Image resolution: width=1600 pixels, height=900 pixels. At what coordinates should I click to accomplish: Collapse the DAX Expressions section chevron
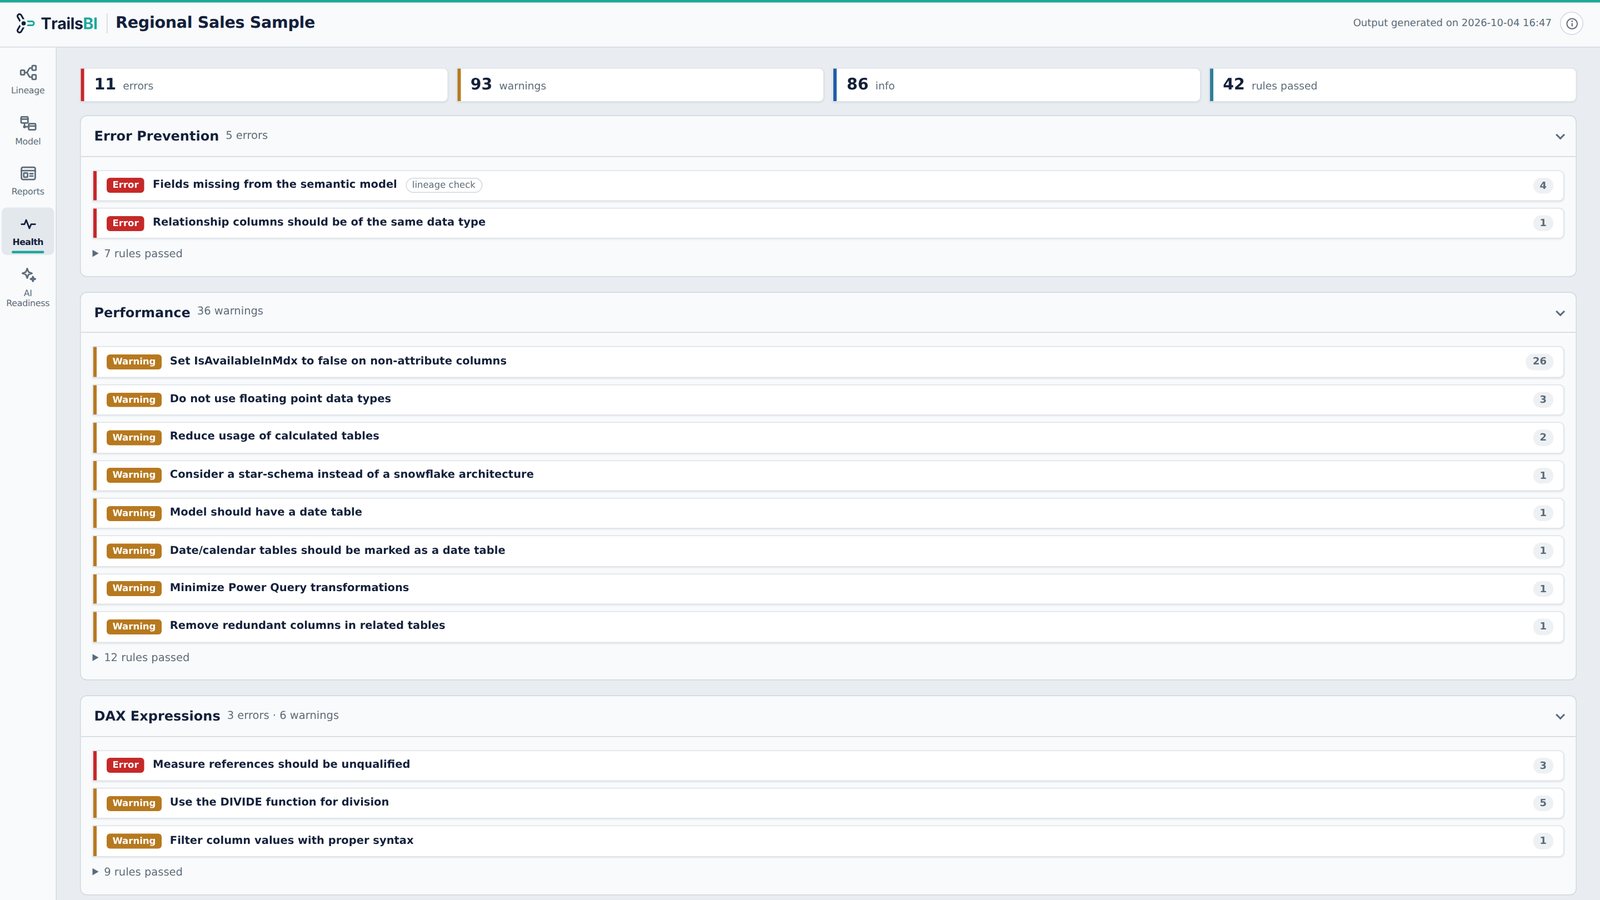point(1560,717)
